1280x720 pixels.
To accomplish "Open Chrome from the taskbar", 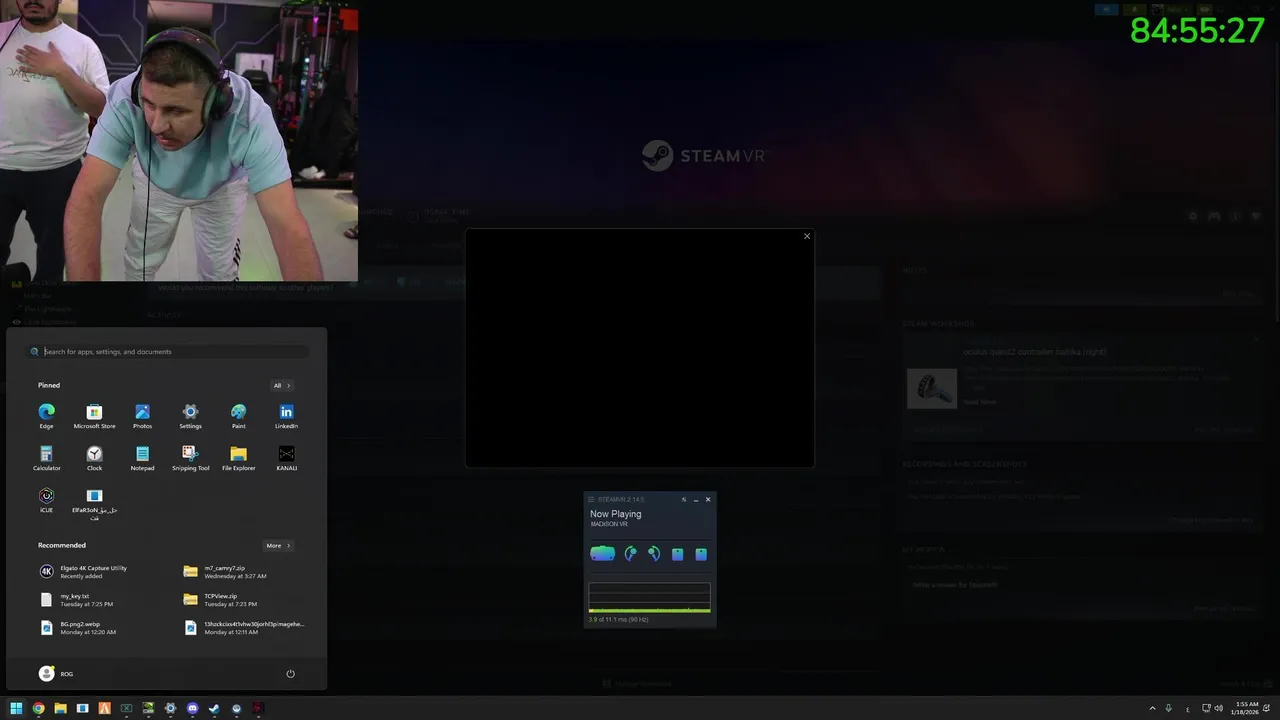I will tap(38, 708).
